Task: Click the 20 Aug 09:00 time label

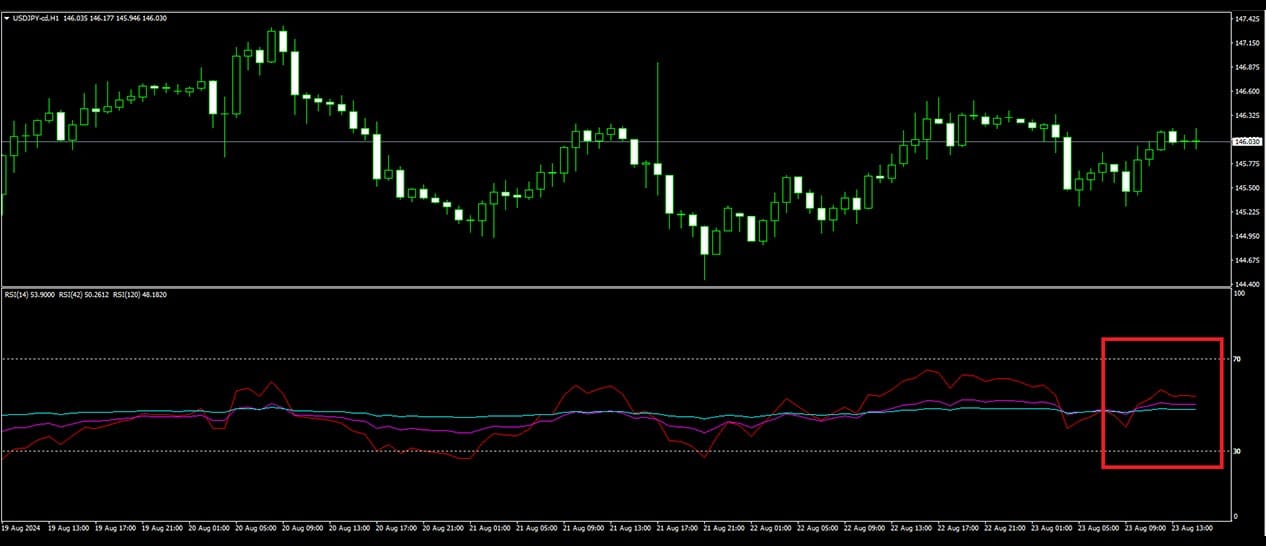Action: [x=301, y=526]
